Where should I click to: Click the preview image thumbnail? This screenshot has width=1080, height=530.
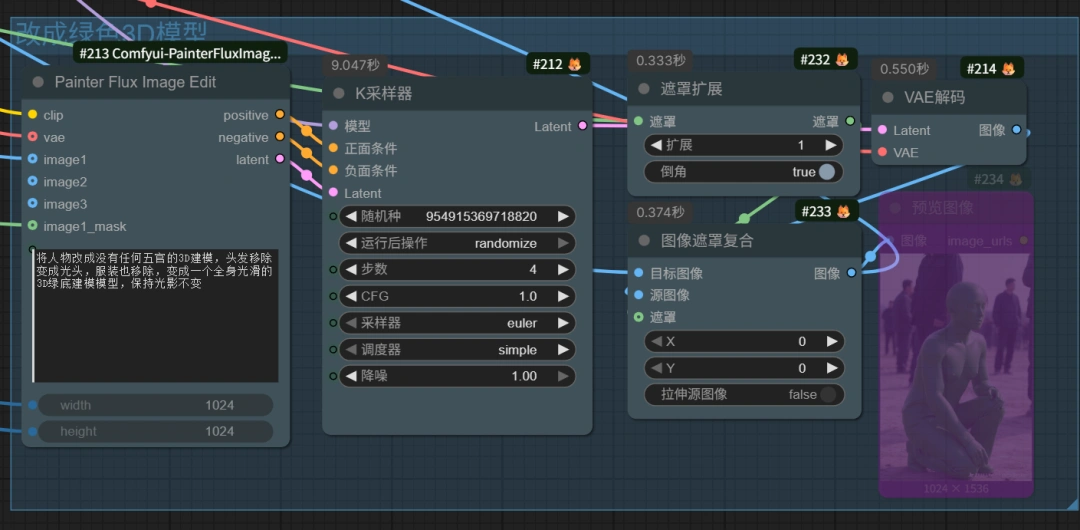point(956,367)
